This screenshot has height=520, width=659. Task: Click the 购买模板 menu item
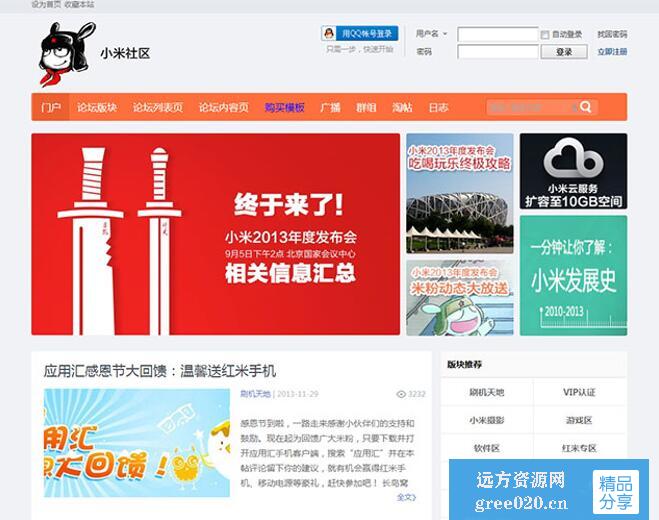[x=285, y=107]
